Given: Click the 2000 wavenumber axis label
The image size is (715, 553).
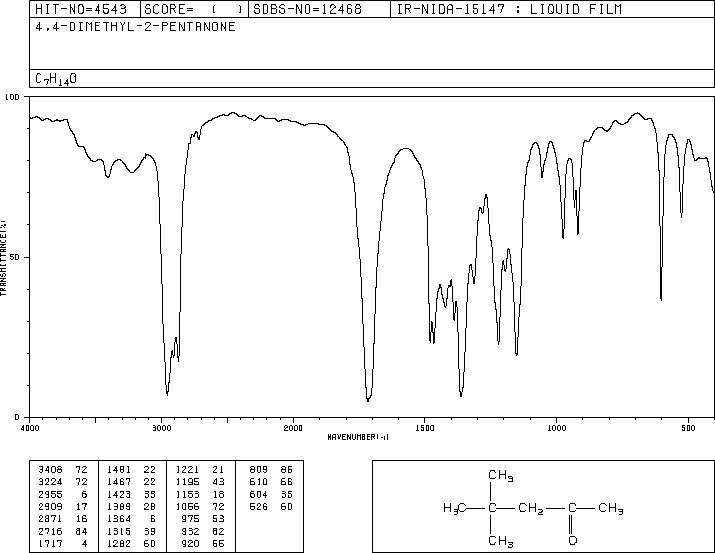Looking at the screenshot, I should pos(293,428).
